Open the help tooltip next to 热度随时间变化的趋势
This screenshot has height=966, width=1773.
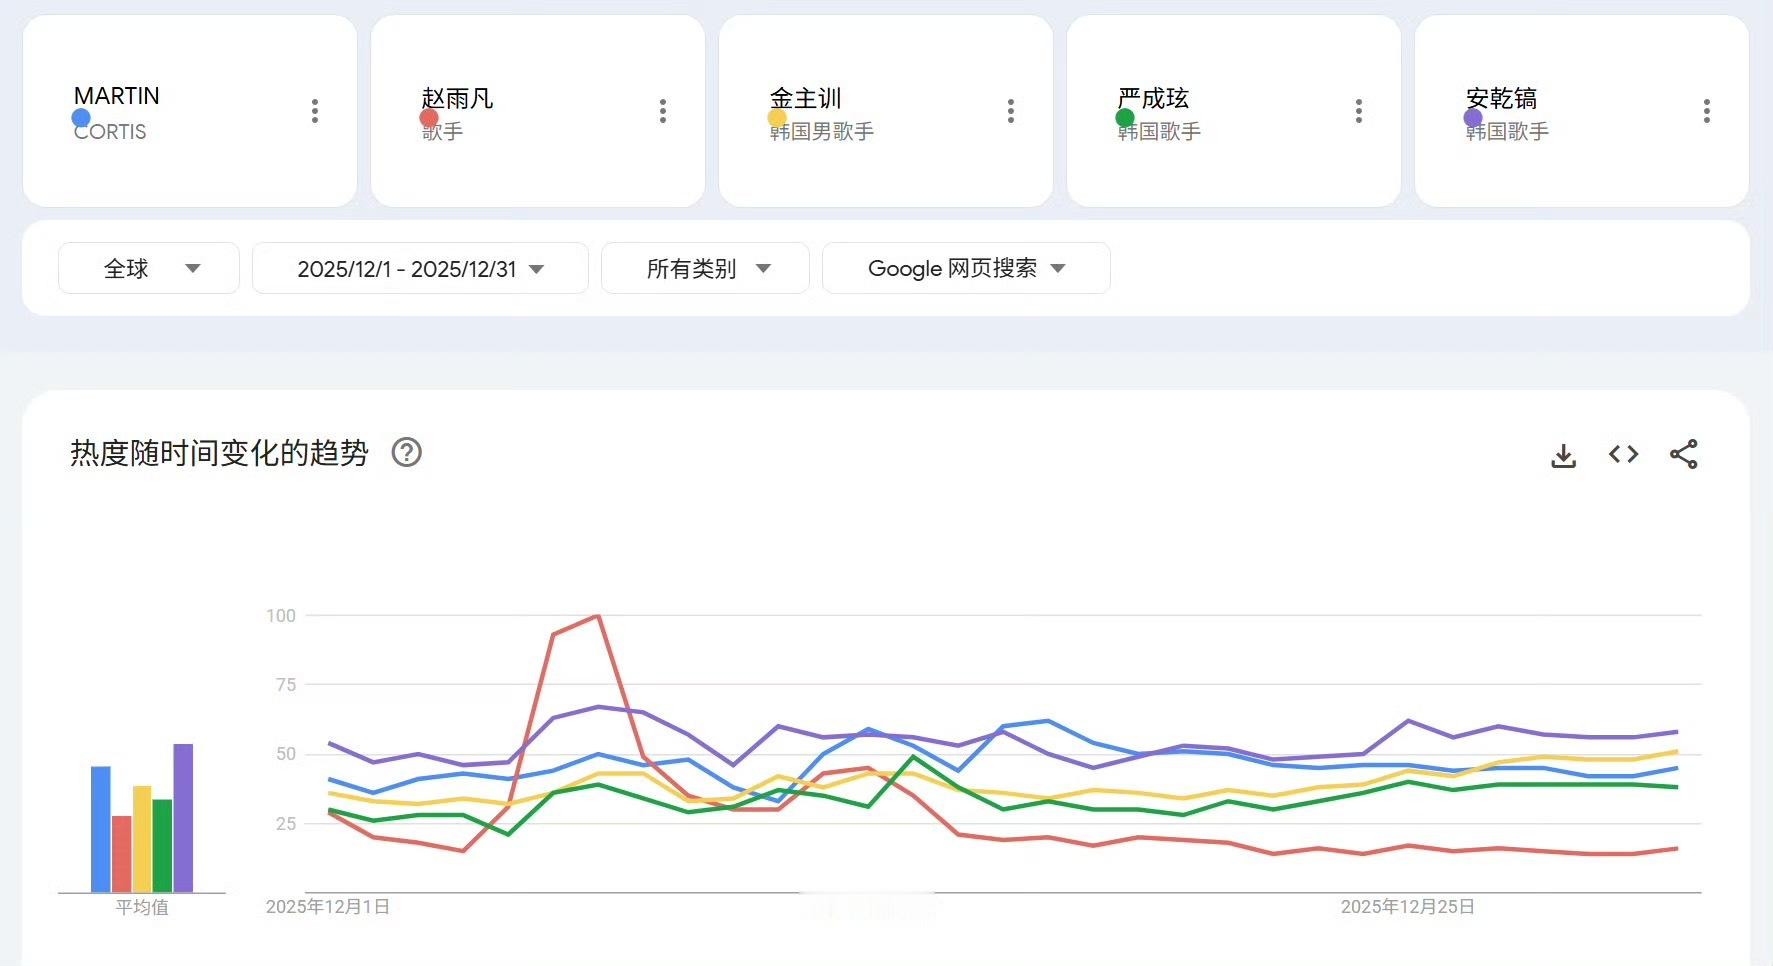(x=406, y=453)
